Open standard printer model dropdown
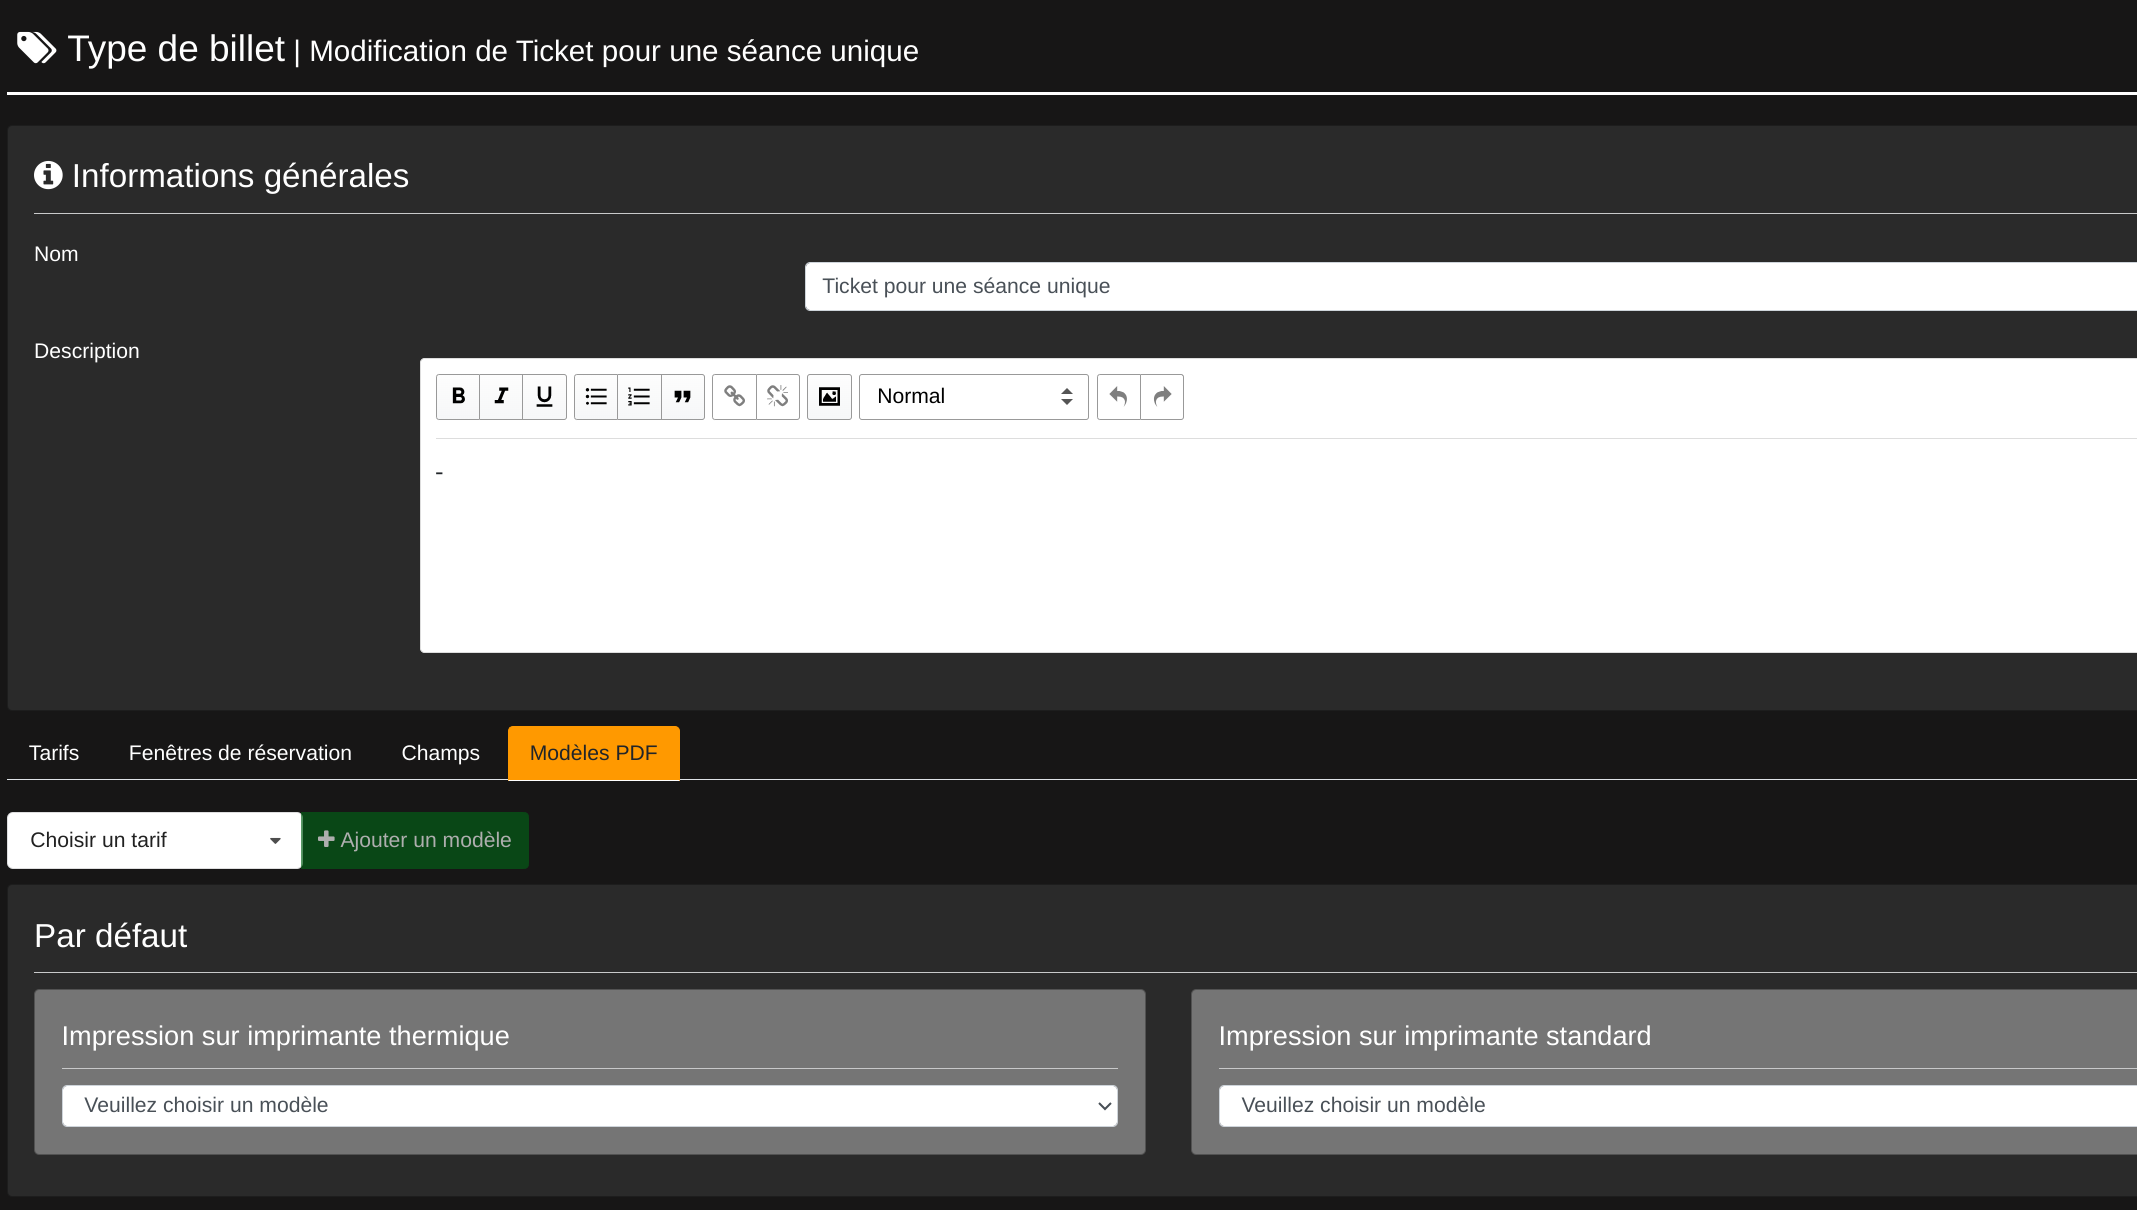Viewport: 2137px width, 1210px height. tap(1676, 1105)
